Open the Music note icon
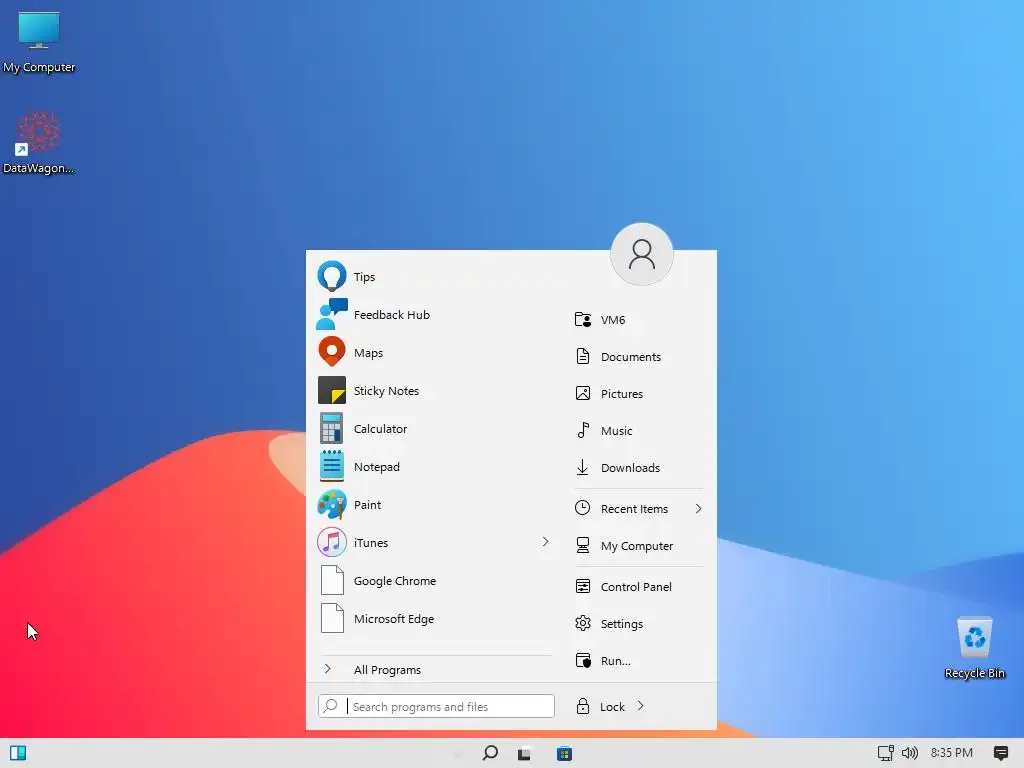The height and width of the screenshot is (768, 1024). coord(583,430)
